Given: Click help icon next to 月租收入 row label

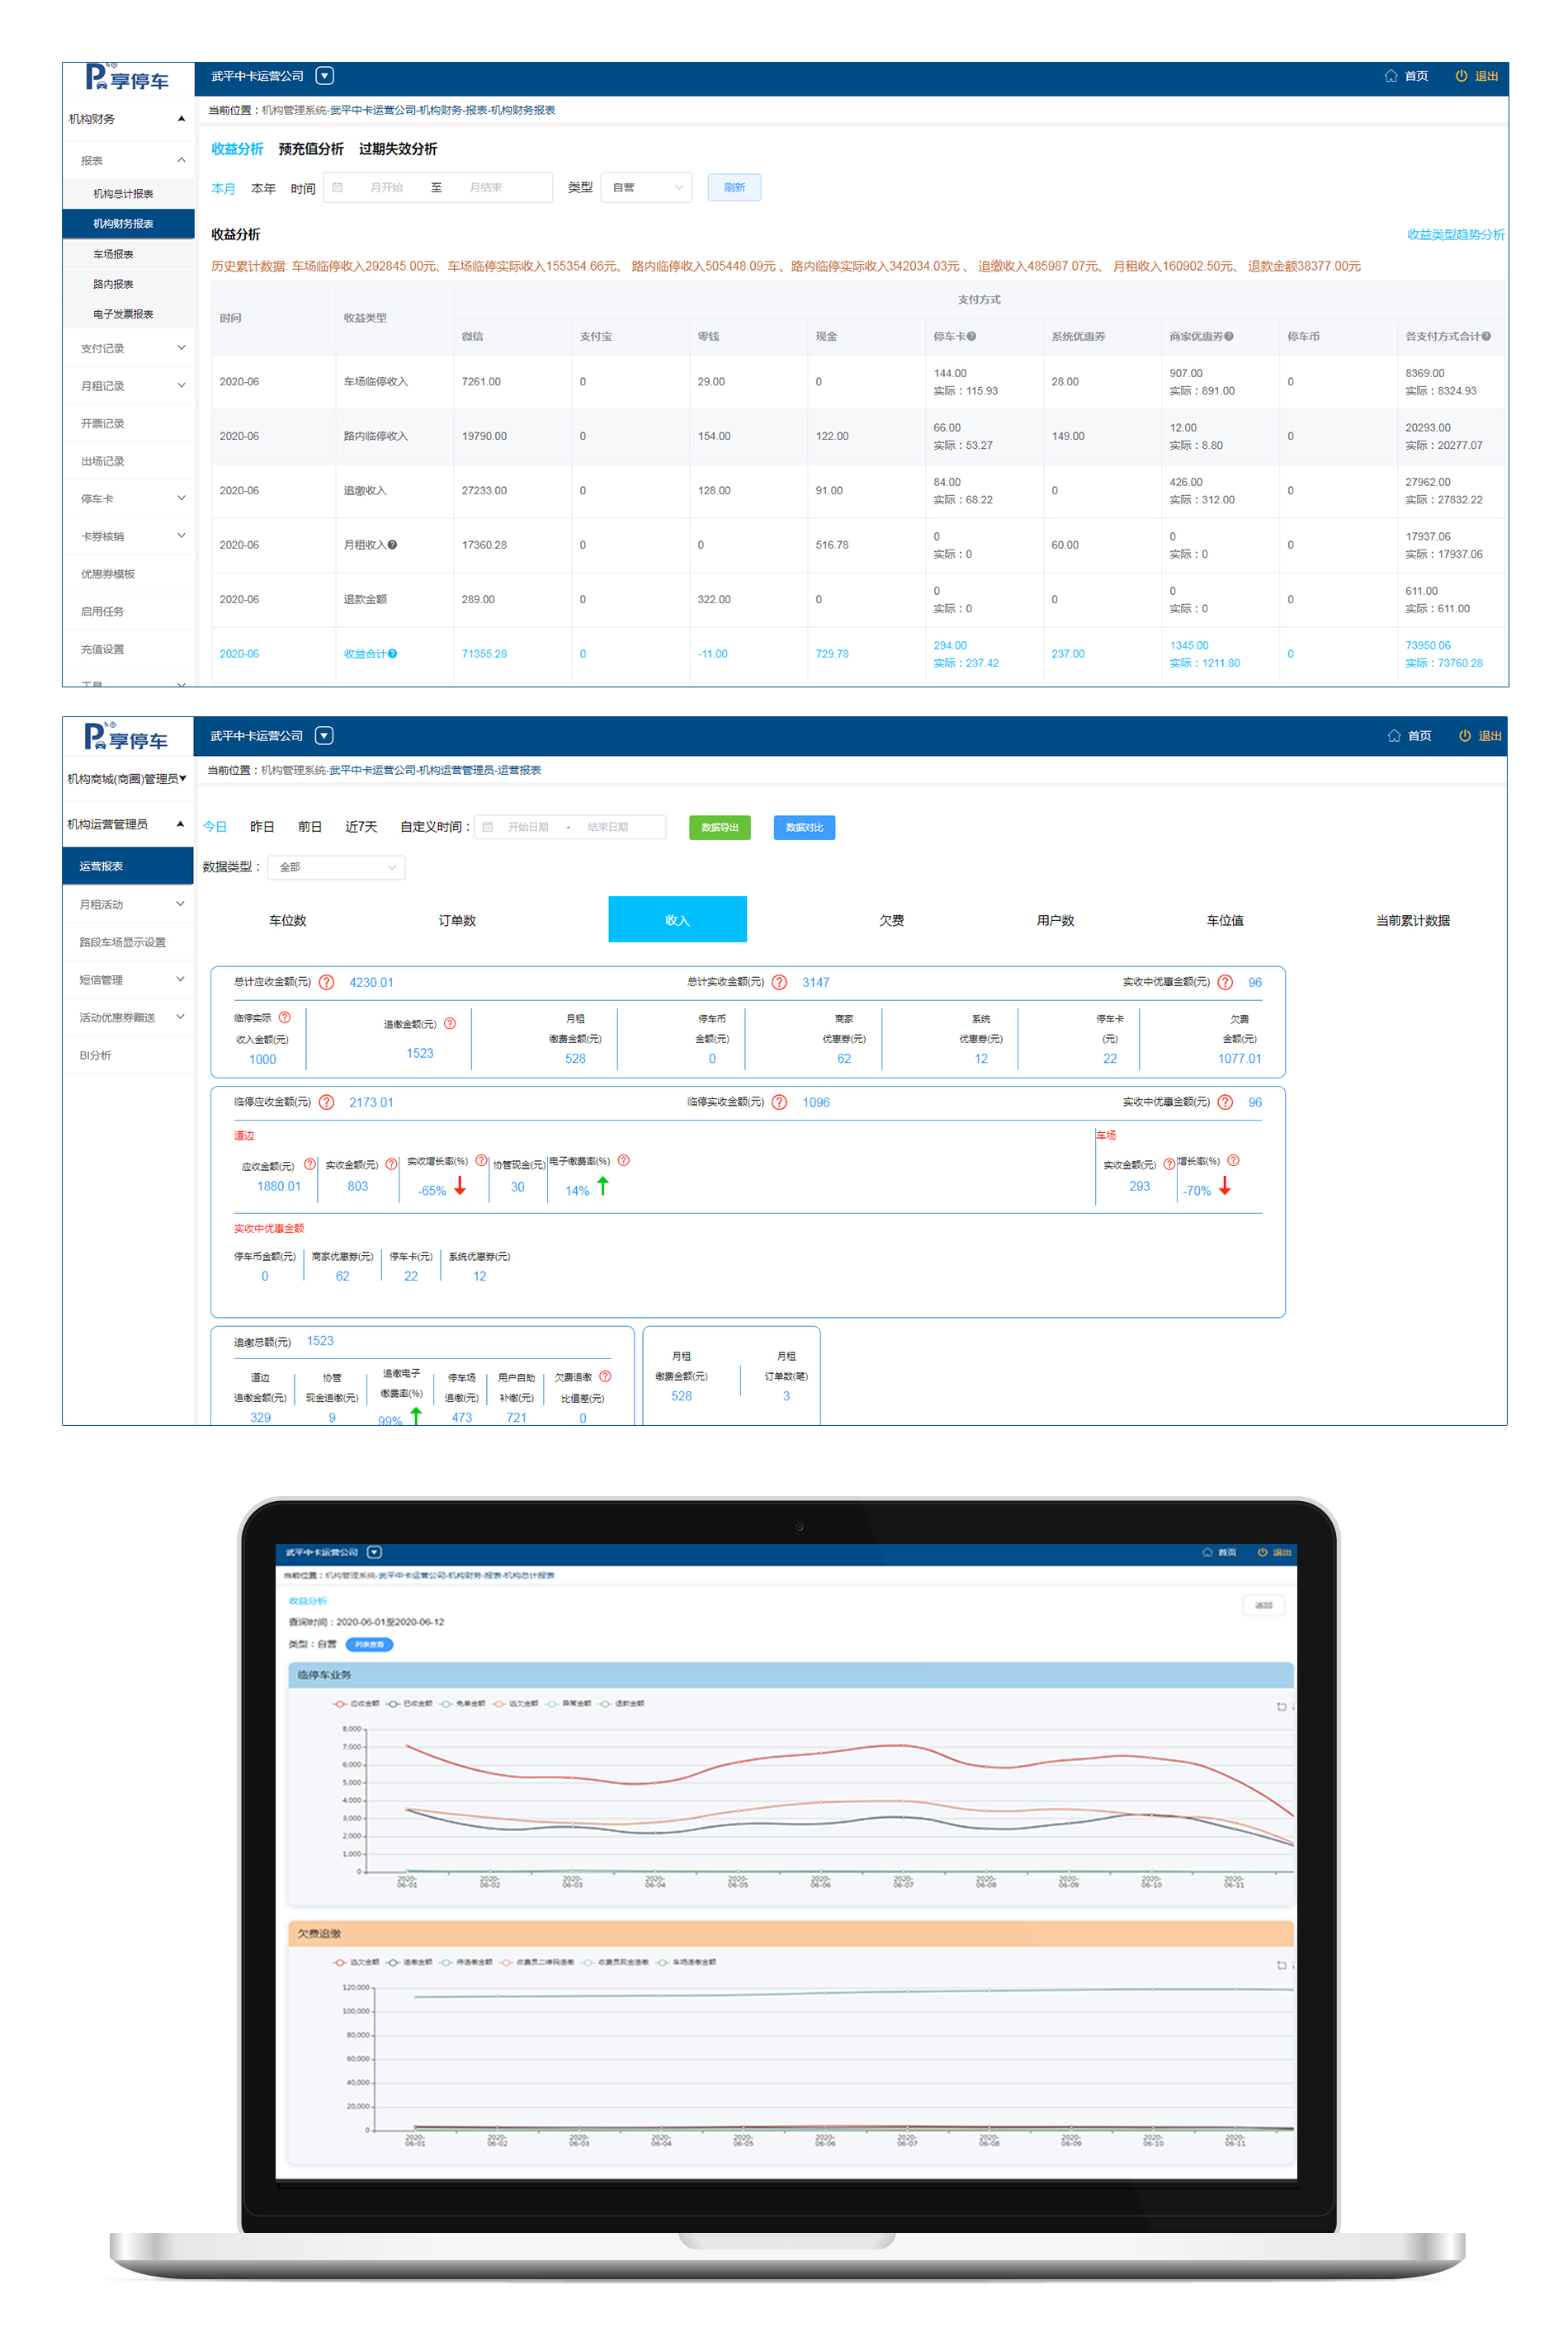Looking at the screenshot, I should click(x=392, y=545).
